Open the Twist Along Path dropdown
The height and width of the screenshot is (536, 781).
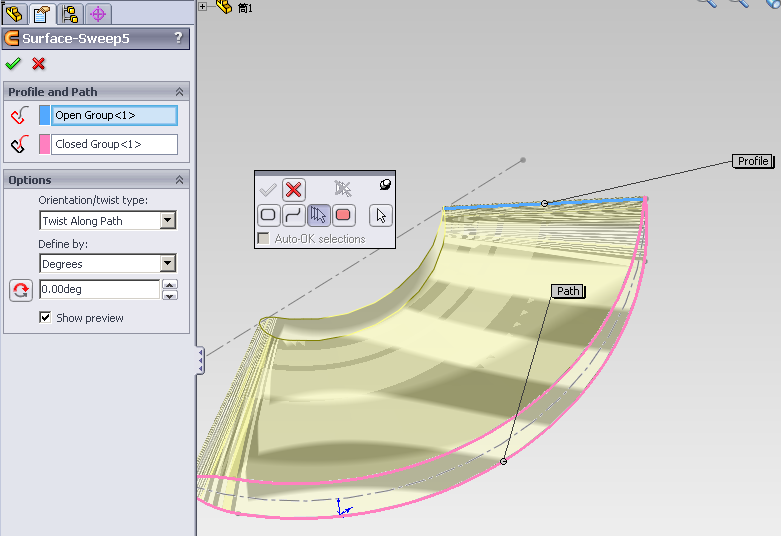(x=168, y=220)
